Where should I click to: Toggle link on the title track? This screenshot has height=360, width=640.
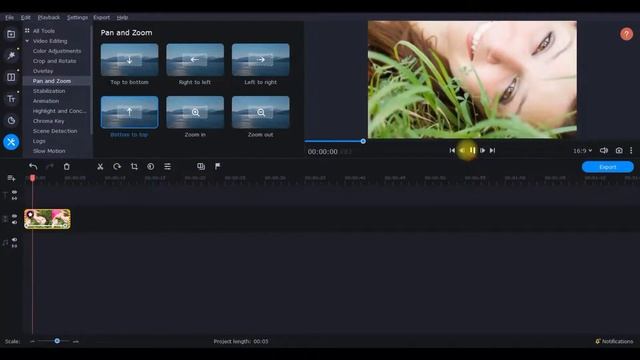(x=14, y=198)
